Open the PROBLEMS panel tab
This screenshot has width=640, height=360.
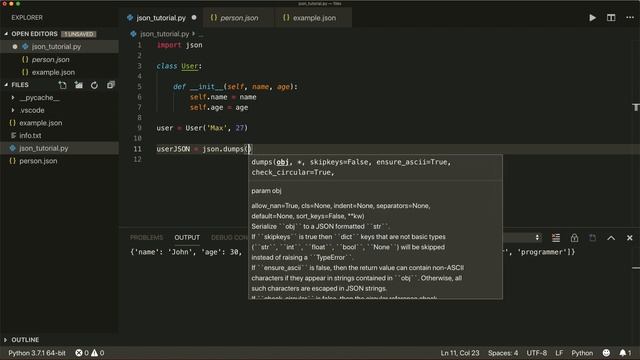coord(147,238)
